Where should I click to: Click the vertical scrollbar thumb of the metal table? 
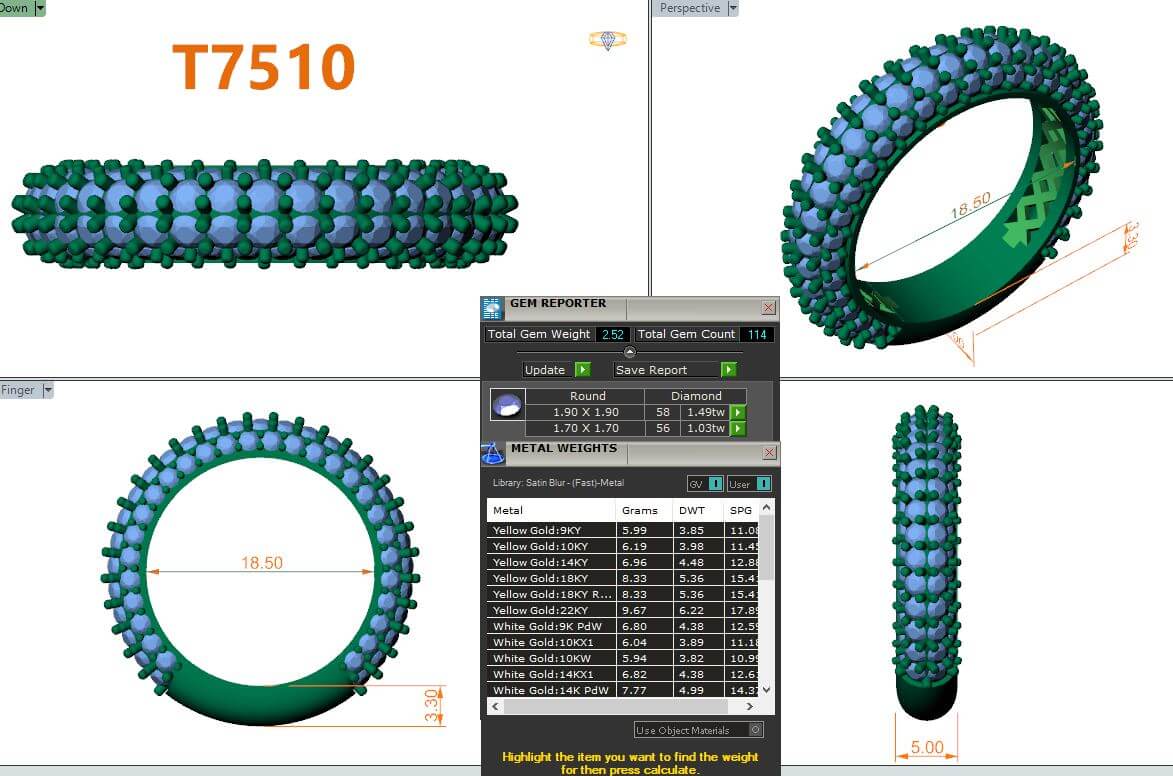pos(766,550)
